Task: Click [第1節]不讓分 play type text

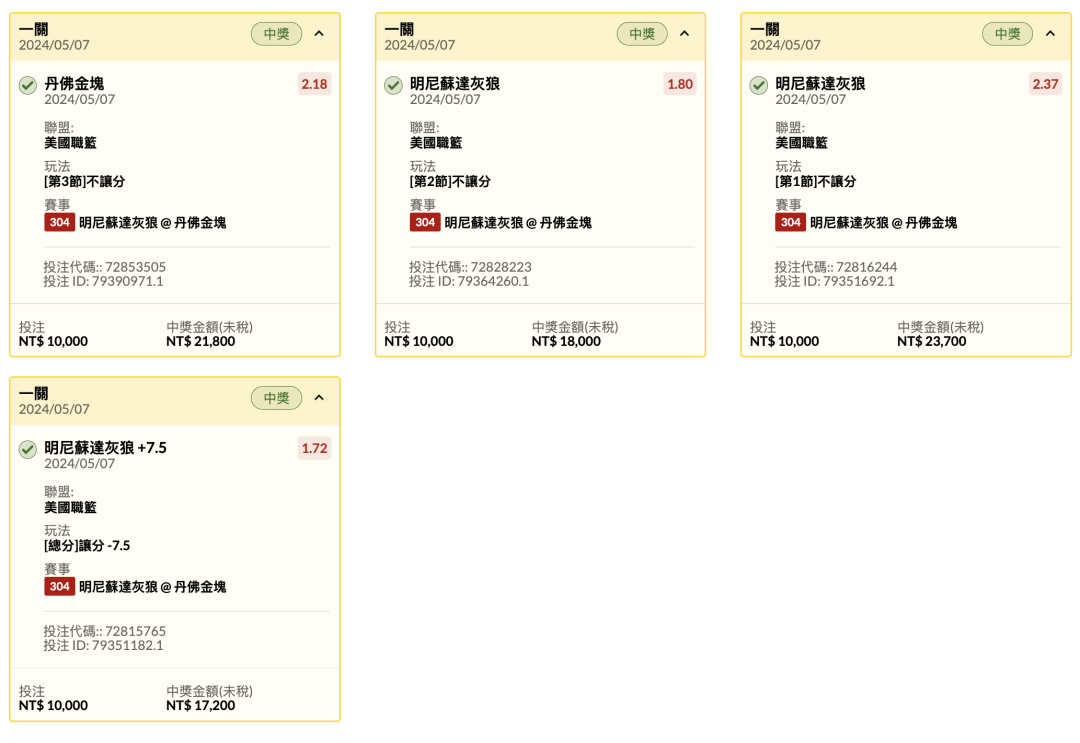Action: [x=816, y=182]
